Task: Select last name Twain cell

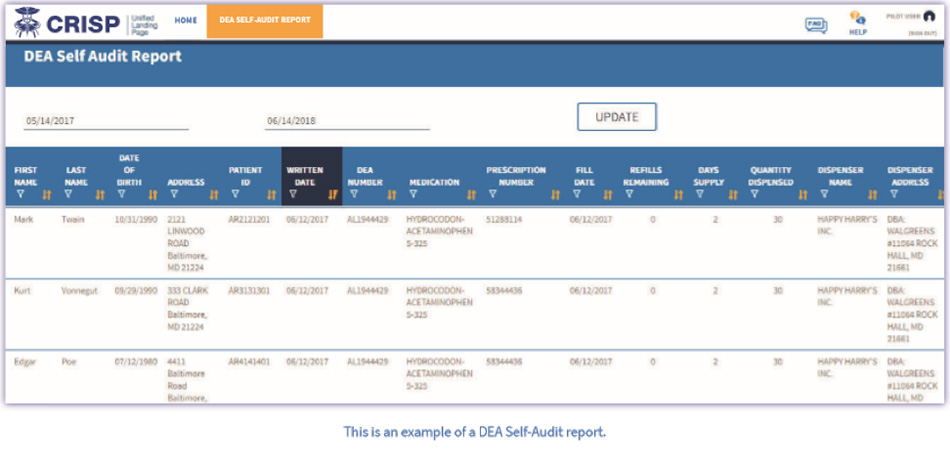Action: click(71, 219)
